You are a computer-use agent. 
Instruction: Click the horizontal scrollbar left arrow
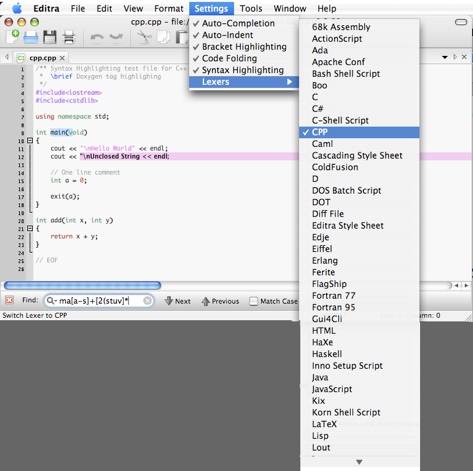[456, 286]
